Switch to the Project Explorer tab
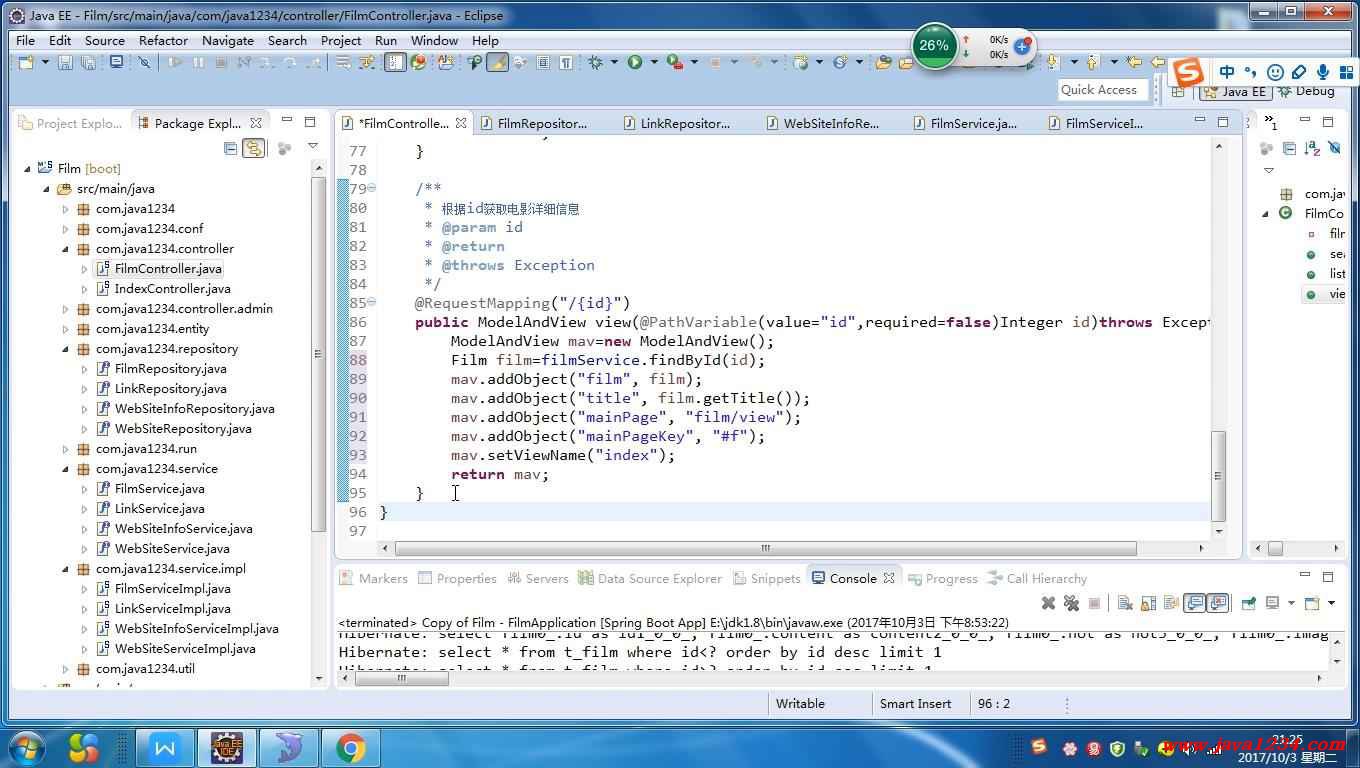 (x=71, y=123)
